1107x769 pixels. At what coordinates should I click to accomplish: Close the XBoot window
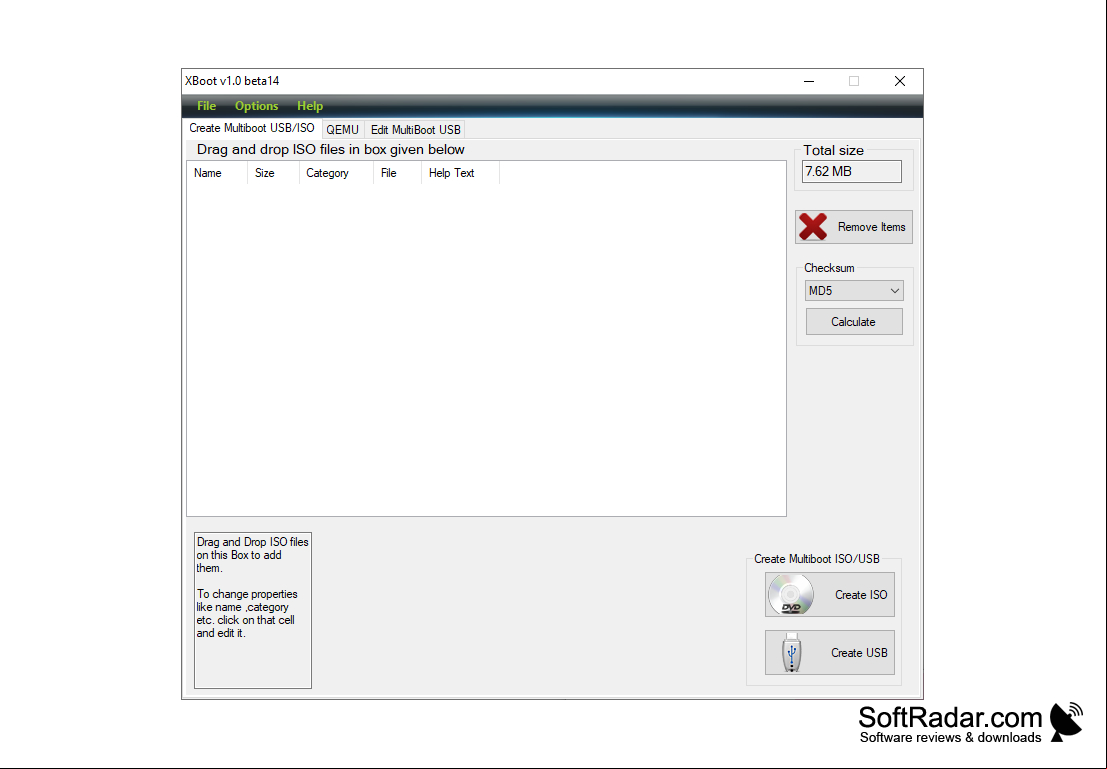(x=899, y=81)
